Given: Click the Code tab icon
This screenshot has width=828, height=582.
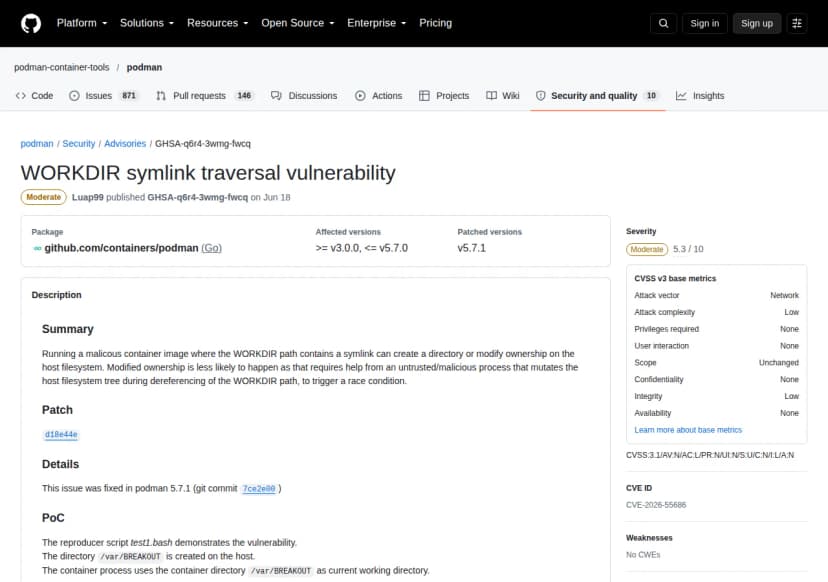Looking at the screenshot, I should pos(21,96).
